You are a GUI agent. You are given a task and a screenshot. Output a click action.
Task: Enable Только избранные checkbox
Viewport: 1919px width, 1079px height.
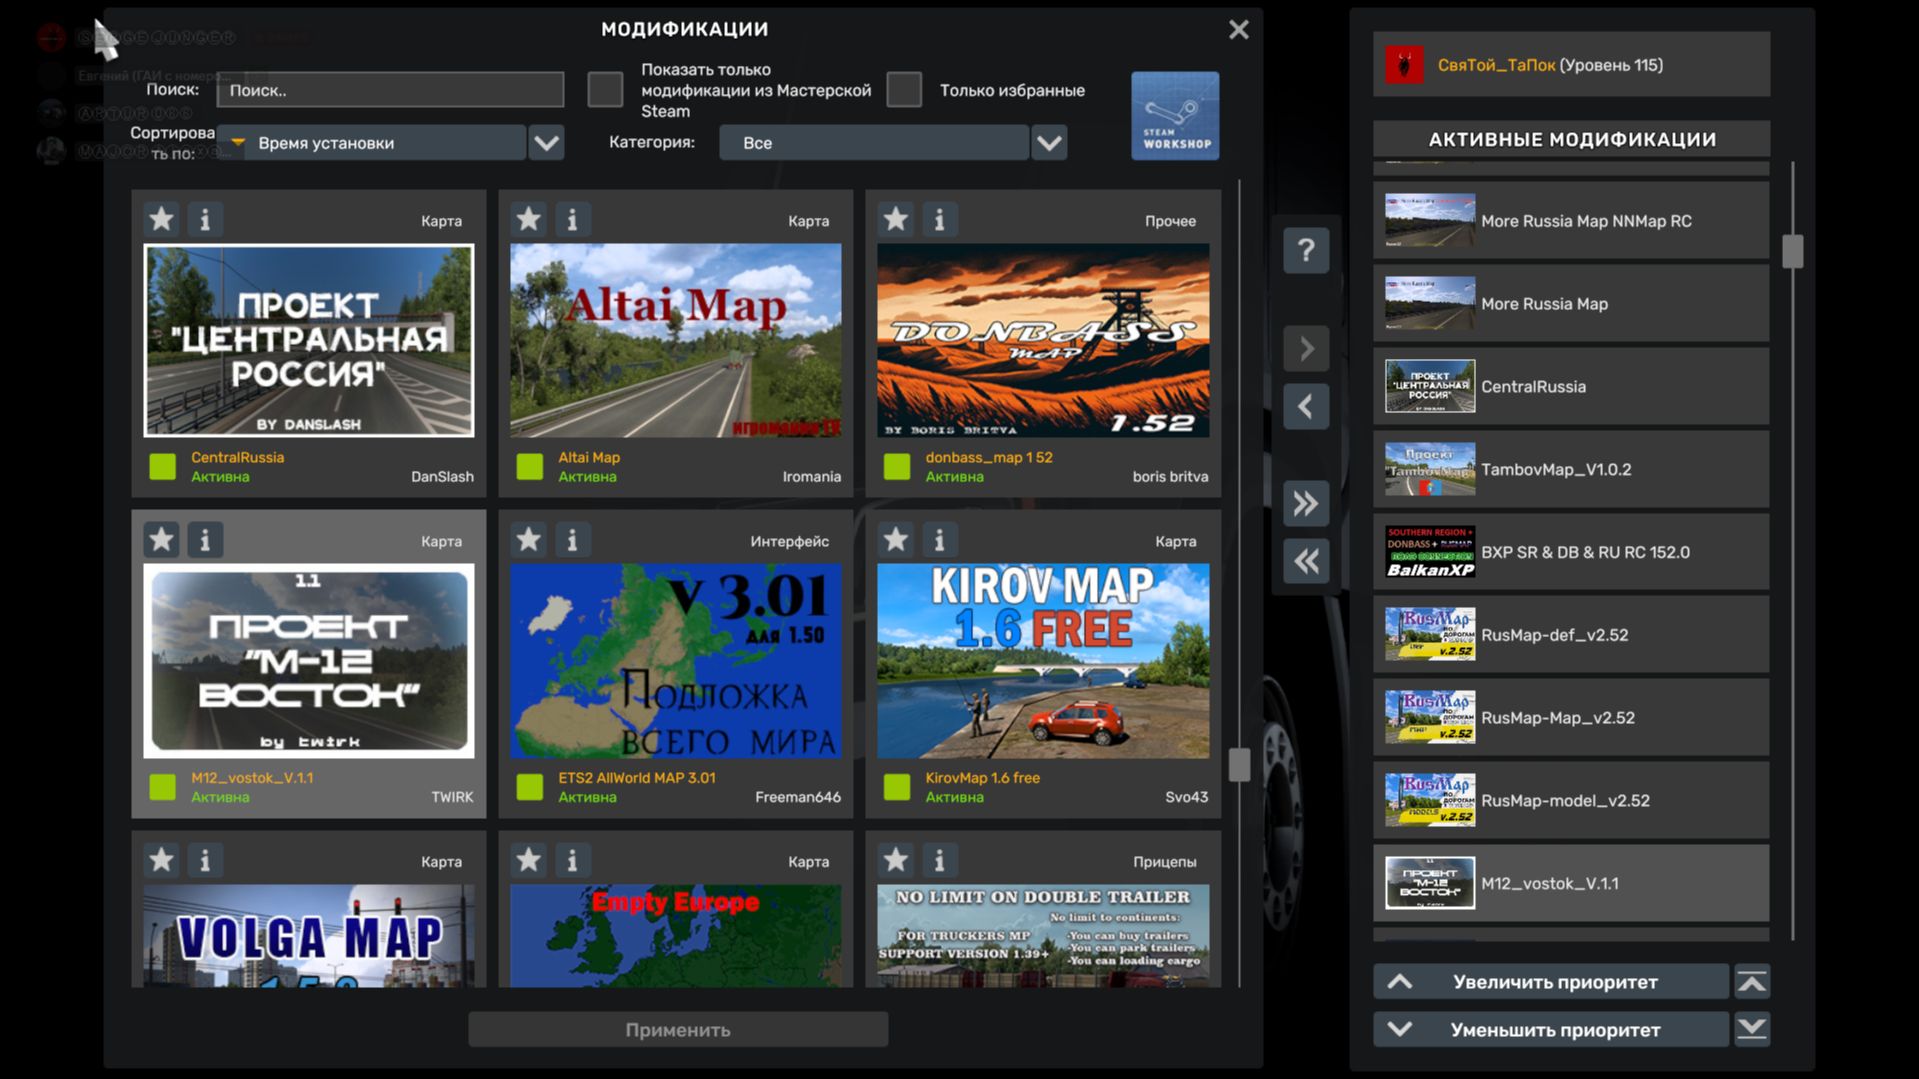coord(904,90)
